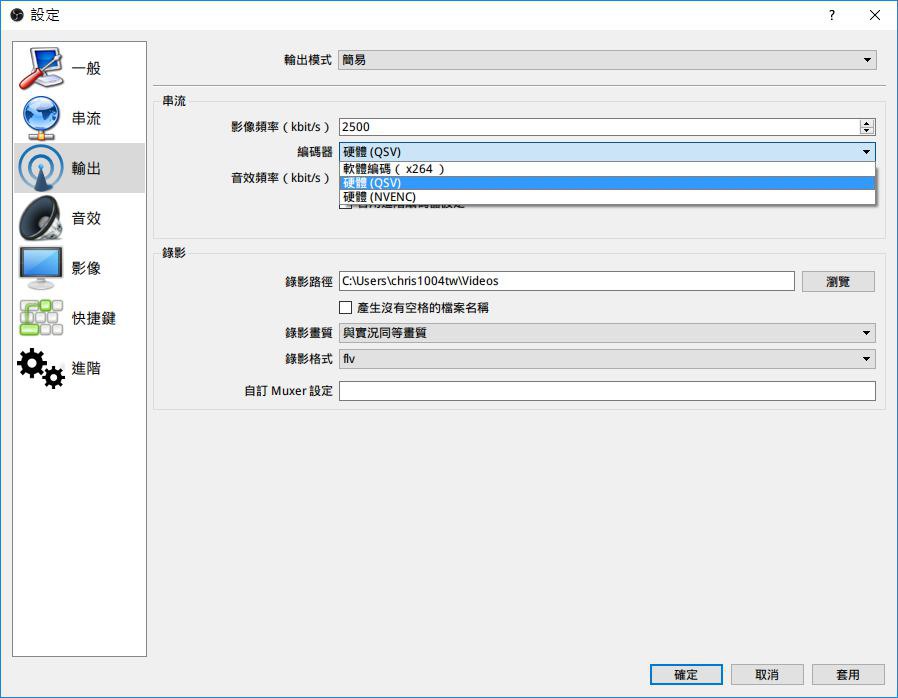The height and width of the screenshot is (698, 898).
Task: Click the 自訂 Muxer 設定 input field
Action: [607, 391]
